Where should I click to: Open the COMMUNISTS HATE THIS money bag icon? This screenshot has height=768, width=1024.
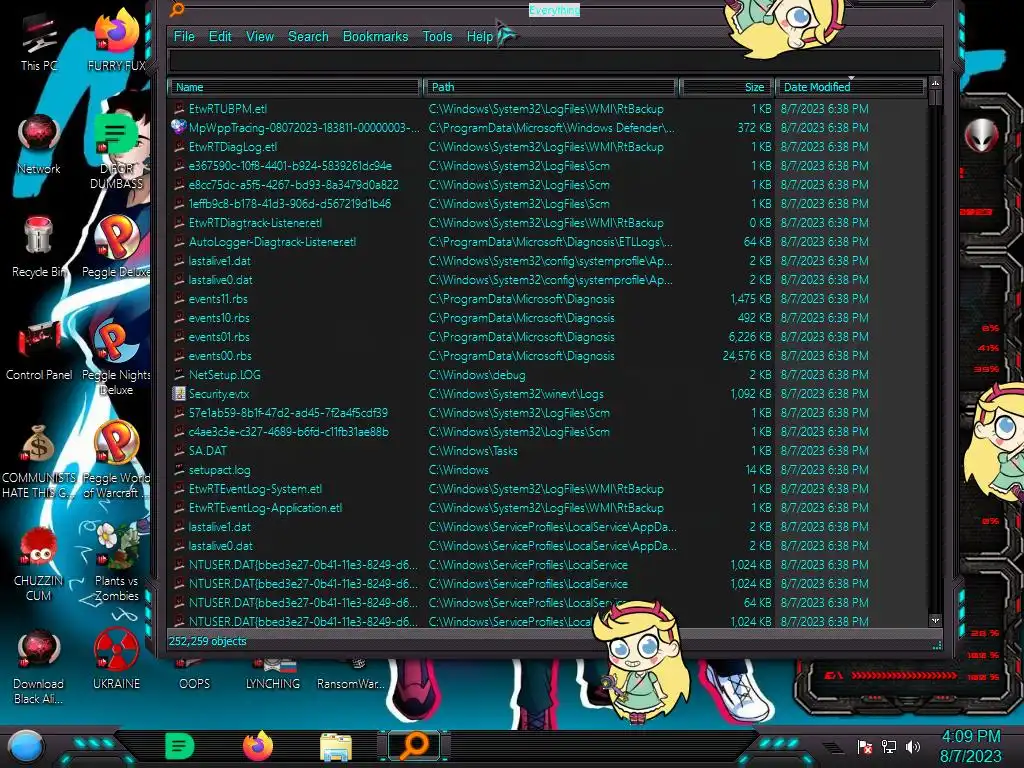pos(39,462)
